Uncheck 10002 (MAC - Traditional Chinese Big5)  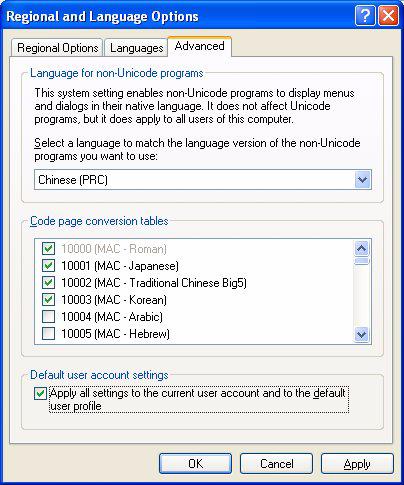tap(49, 283)
